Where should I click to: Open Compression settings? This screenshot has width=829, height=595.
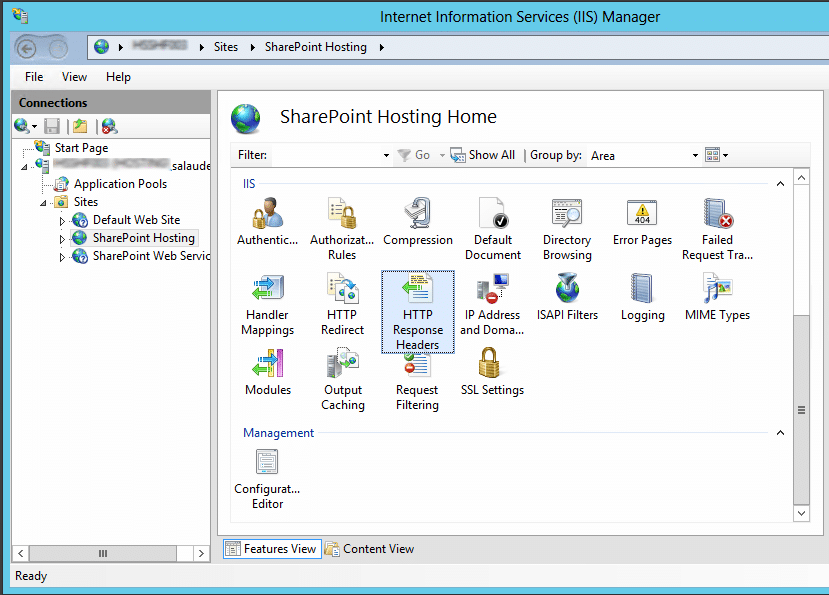pyautogui.click(x=418, y=218)
